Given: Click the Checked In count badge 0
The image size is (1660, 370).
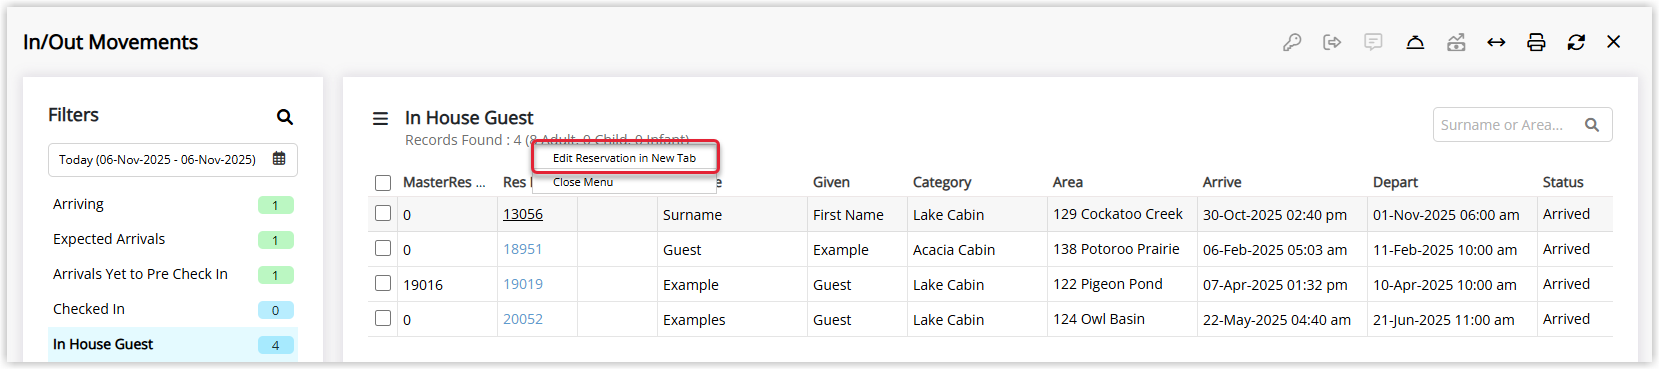Looking at the screenshot, I should [x=275, y=310].
